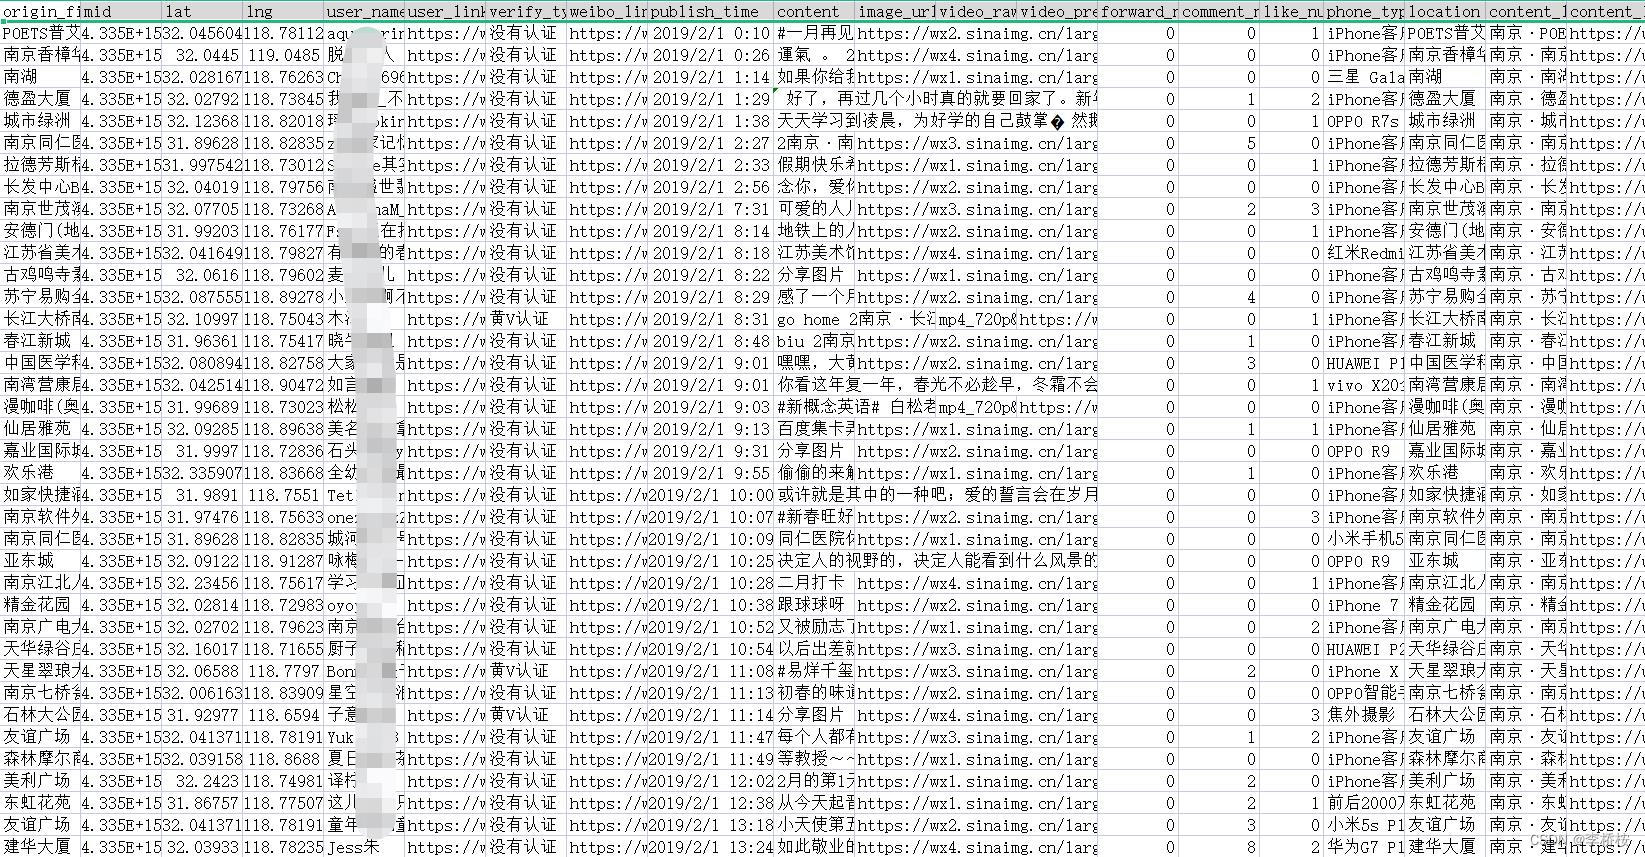Click phone type cell 华为G7 P1

(1364, 847)
